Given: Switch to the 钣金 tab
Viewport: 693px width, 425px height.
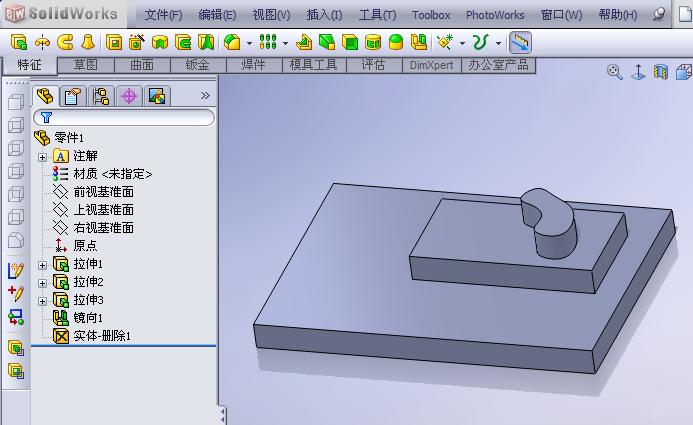Looking at the screenshot, I should (198, 65).
